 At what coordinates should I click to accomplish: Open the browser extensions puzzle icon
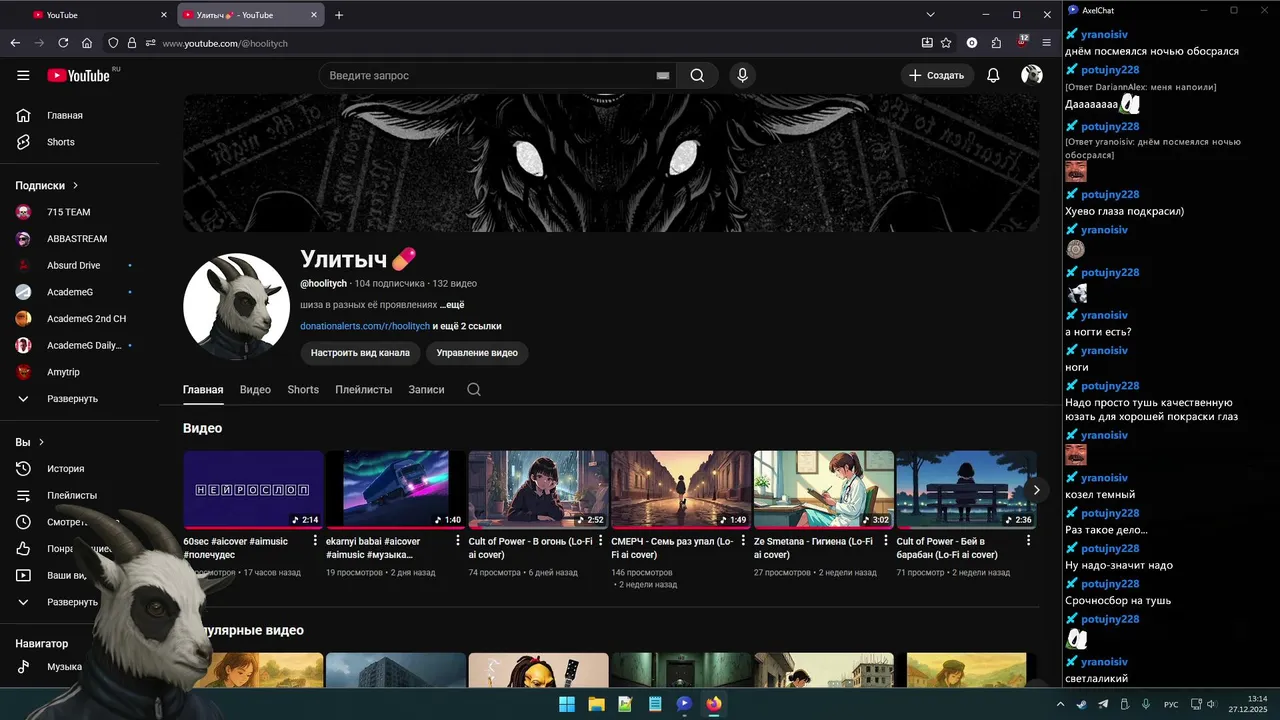pos(996,43)
